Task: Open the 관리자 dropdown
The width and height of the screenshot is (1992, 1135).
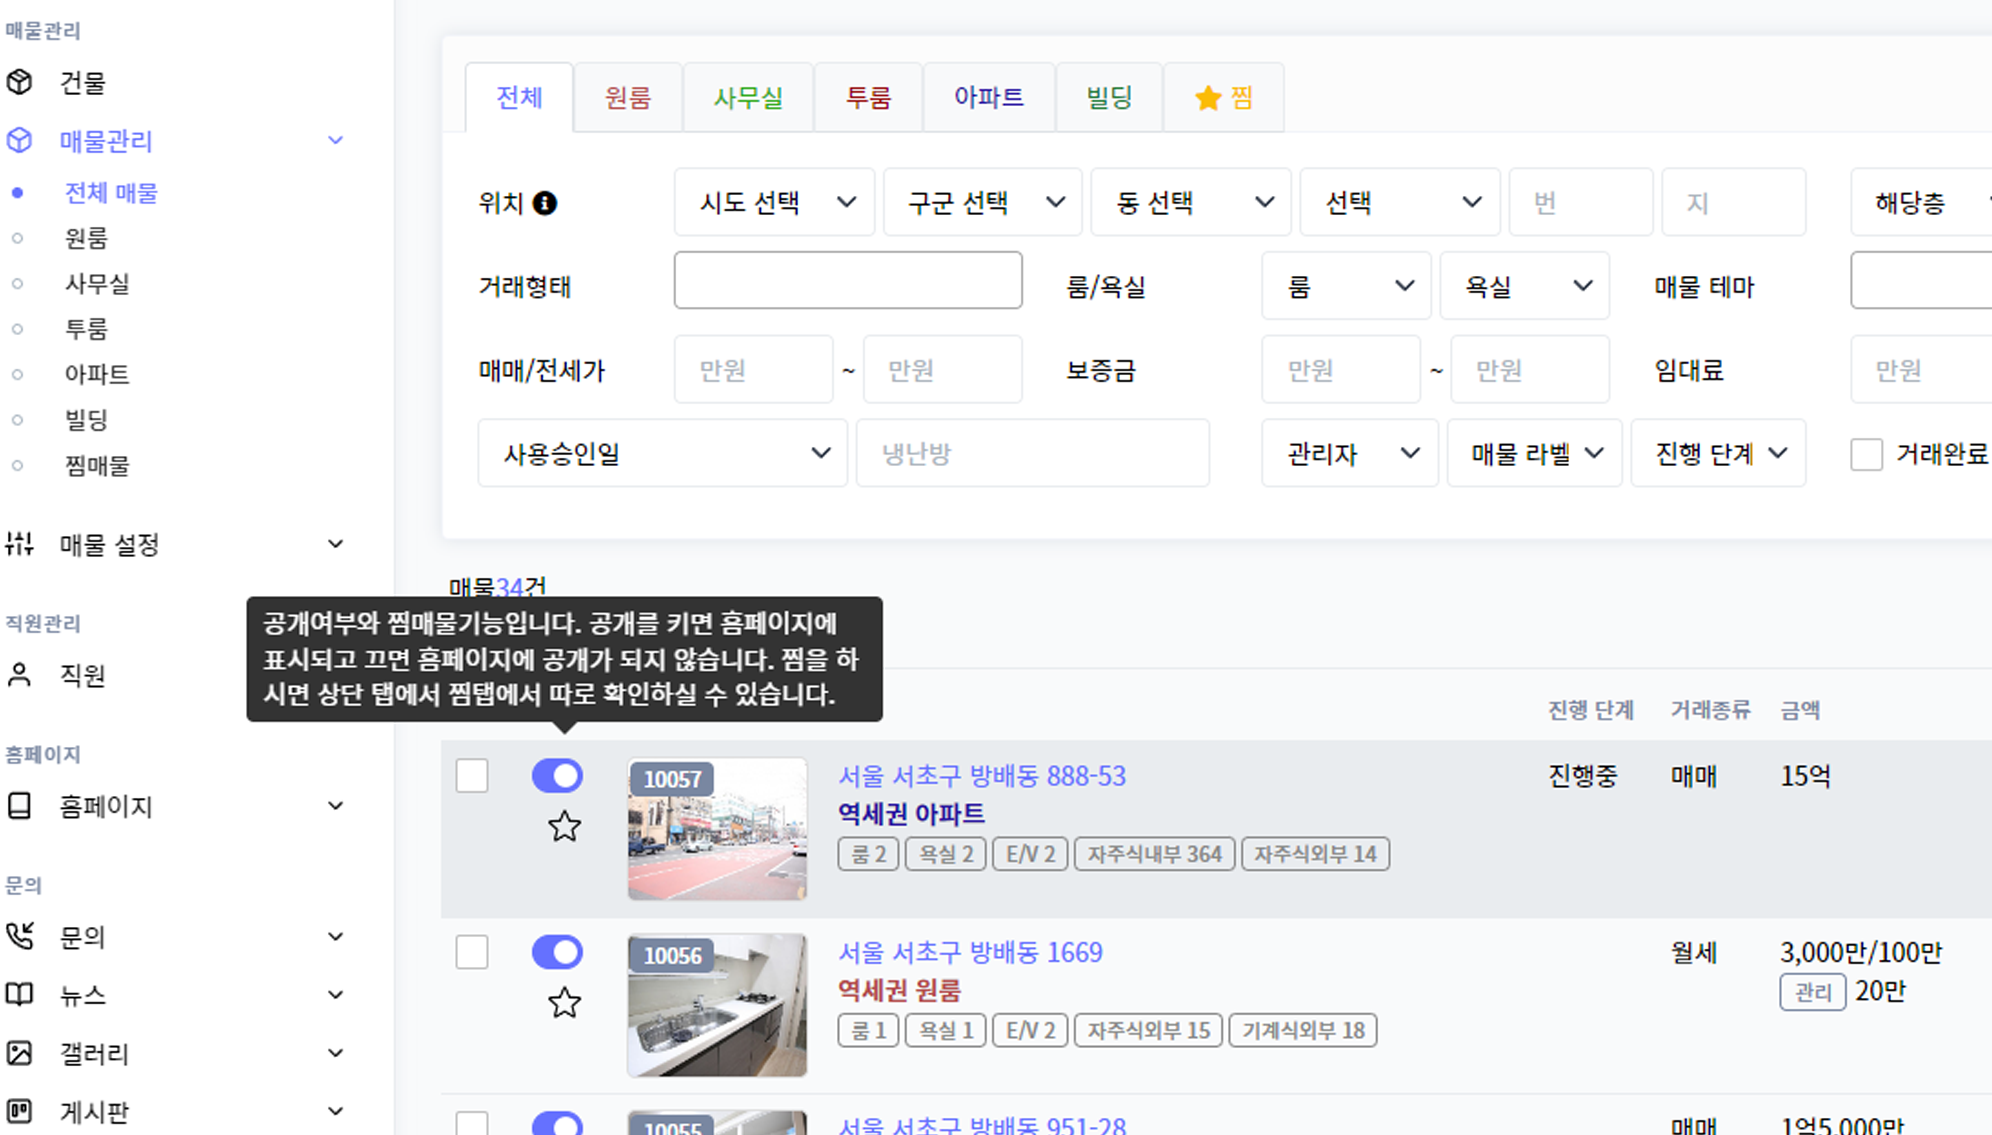Action: tap(1350, 453)
